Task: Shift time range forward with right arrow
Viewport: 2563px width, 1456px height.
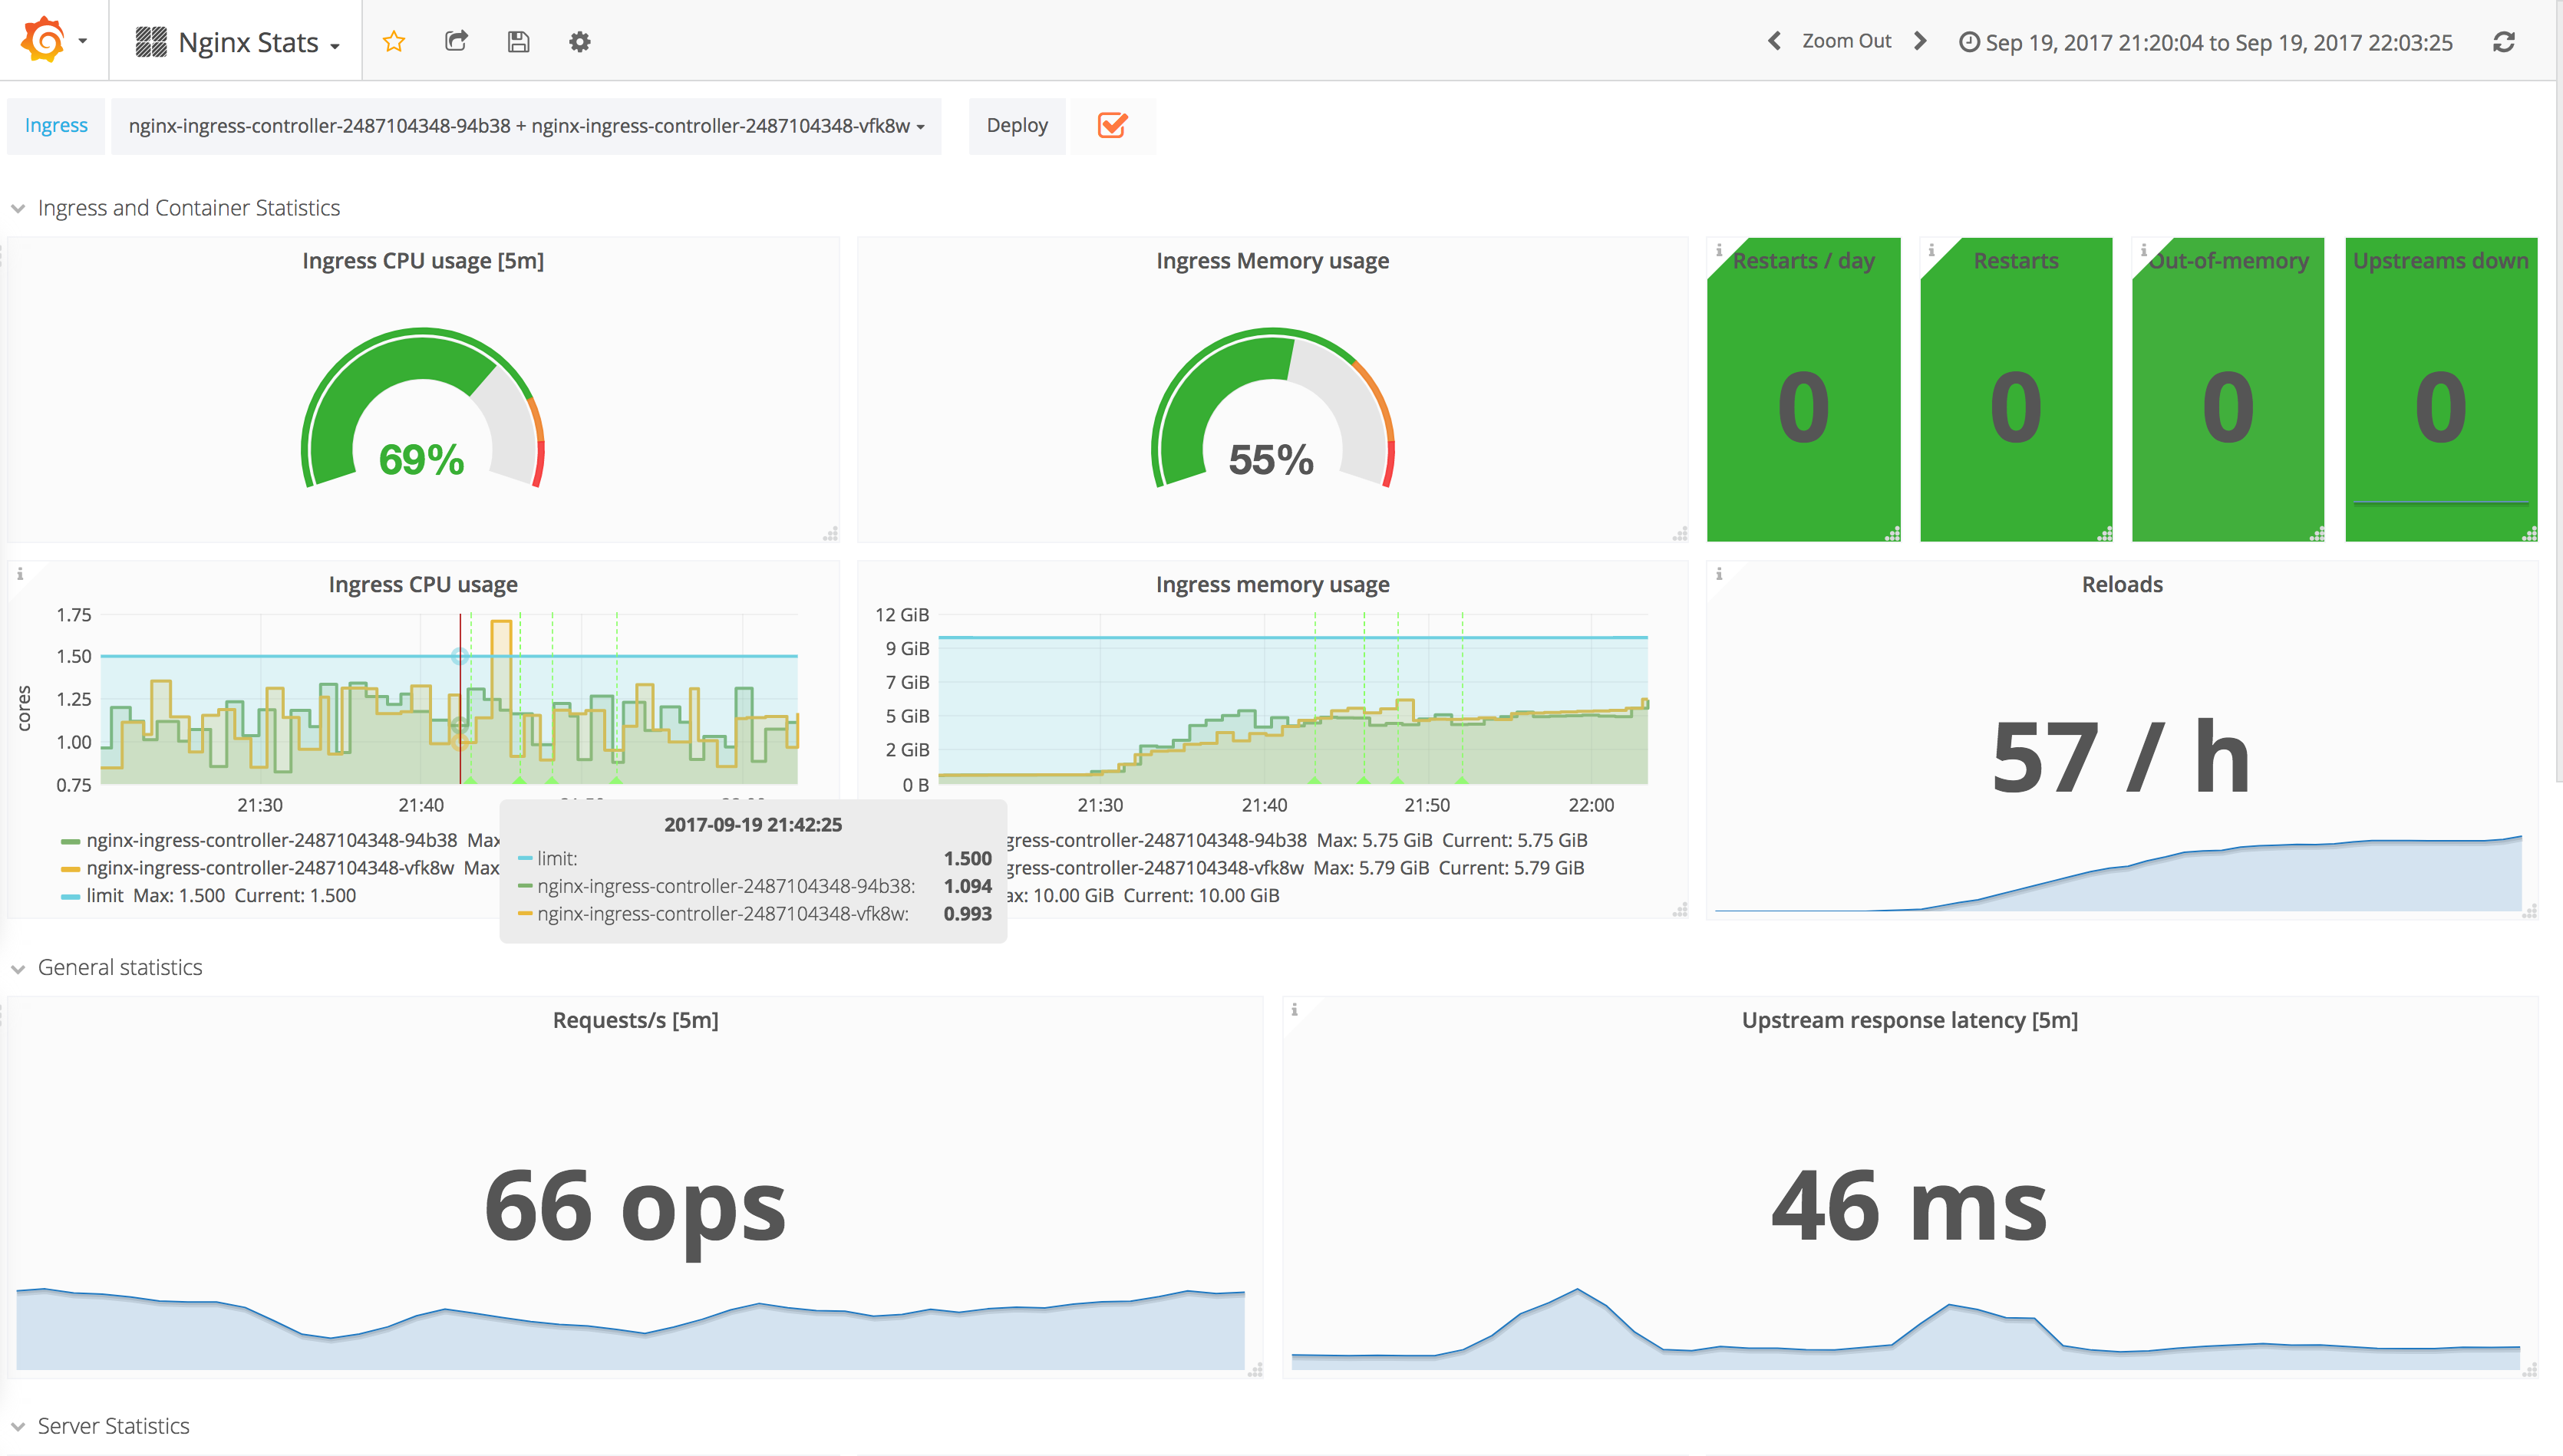Action: (1920, 41)
